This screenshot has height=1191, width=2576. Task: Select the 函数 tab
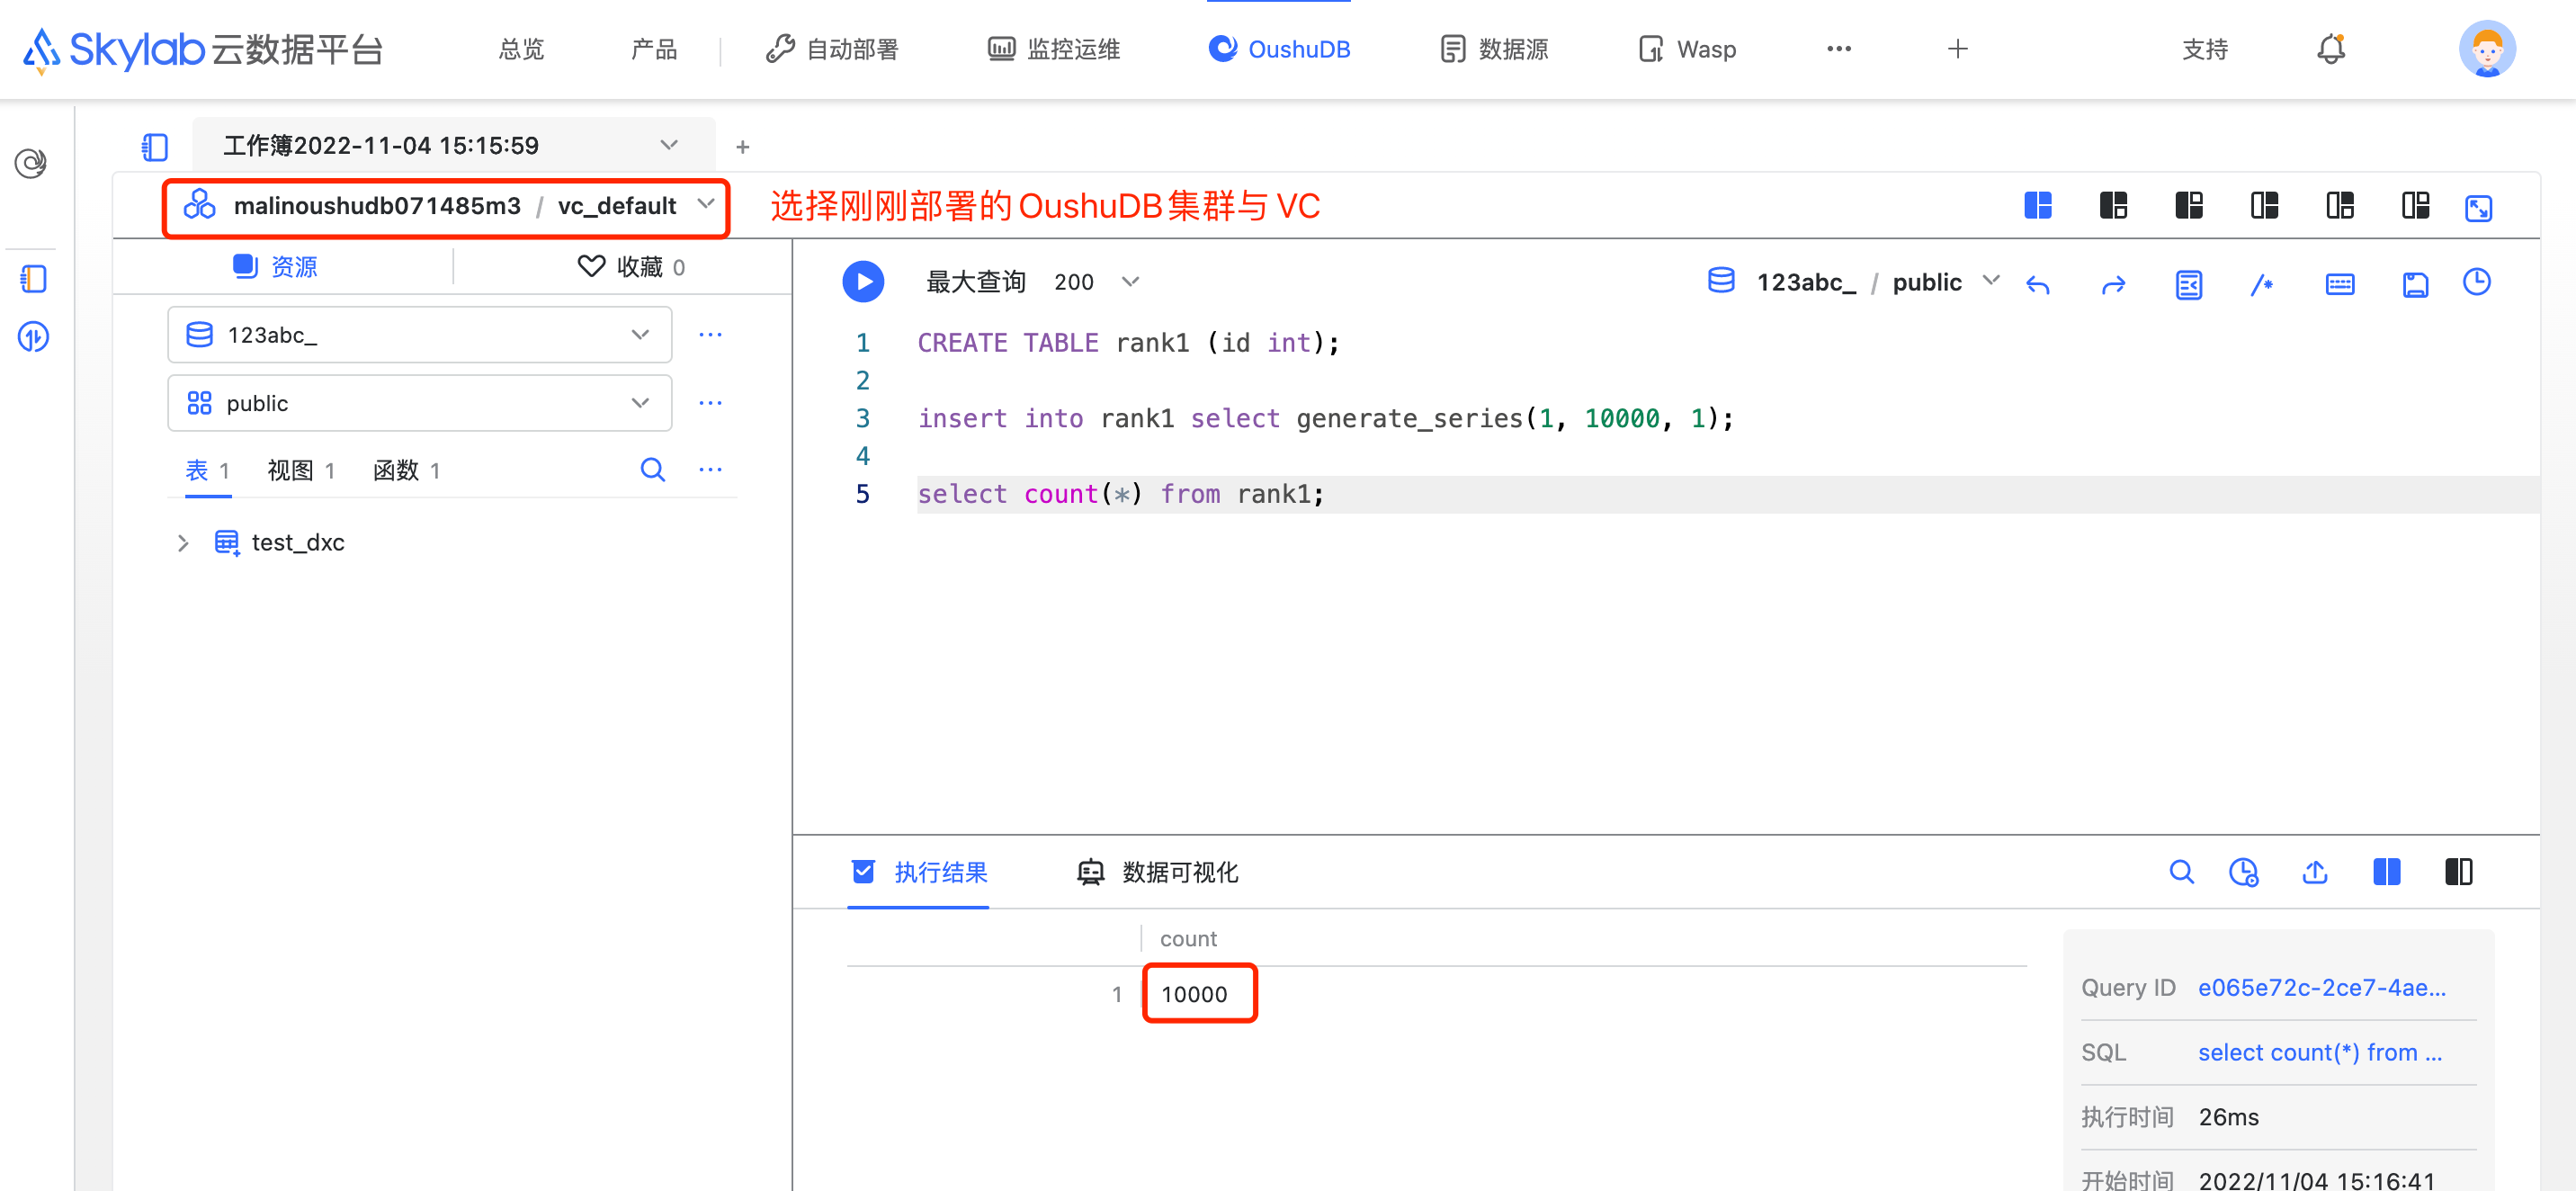click(406, 470)
